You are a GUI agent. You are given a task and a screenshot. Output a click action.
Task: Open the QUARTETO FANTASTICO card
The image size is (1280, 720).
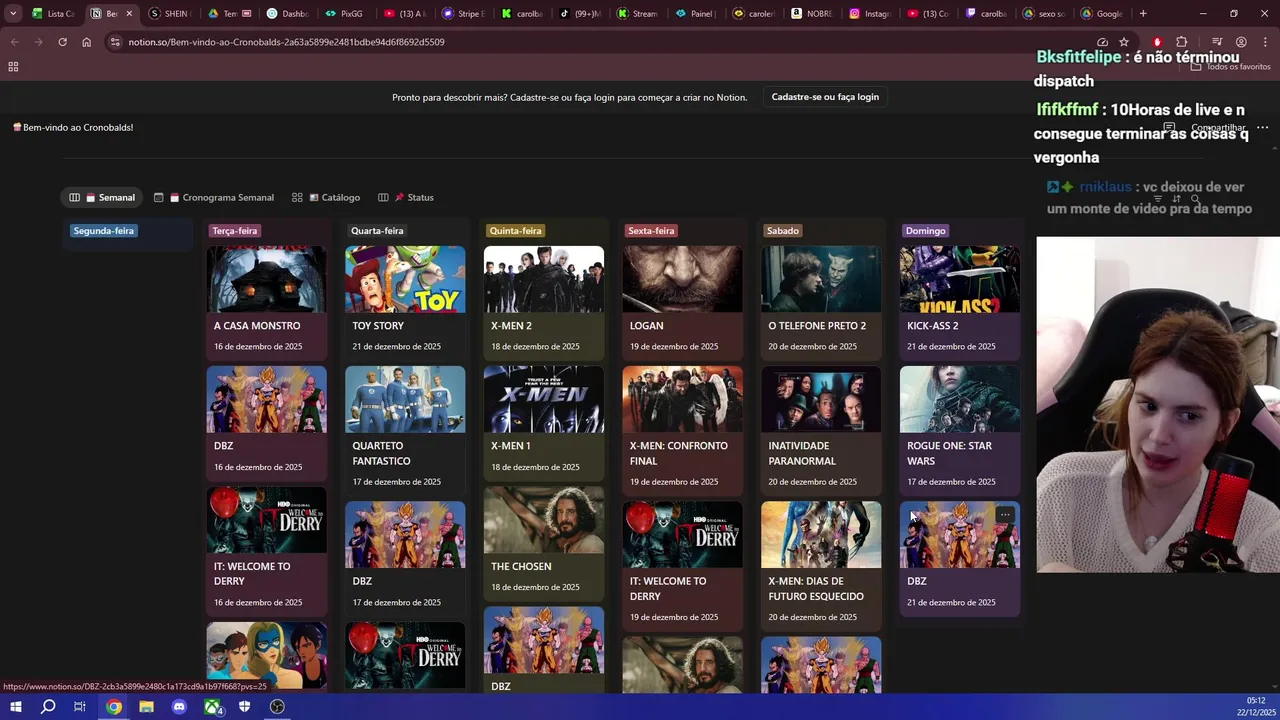coord(405,431)
